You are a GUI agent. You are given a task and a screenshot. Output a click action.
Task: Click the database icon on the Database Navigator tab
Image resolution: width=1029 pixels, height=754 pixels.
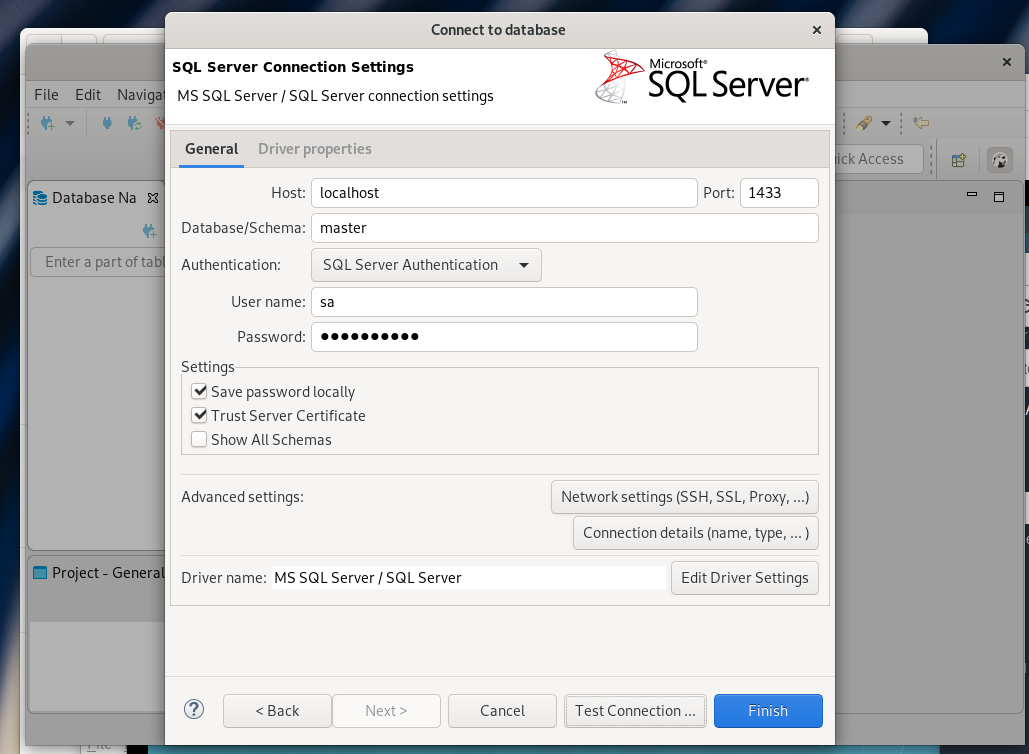point(40,198)
